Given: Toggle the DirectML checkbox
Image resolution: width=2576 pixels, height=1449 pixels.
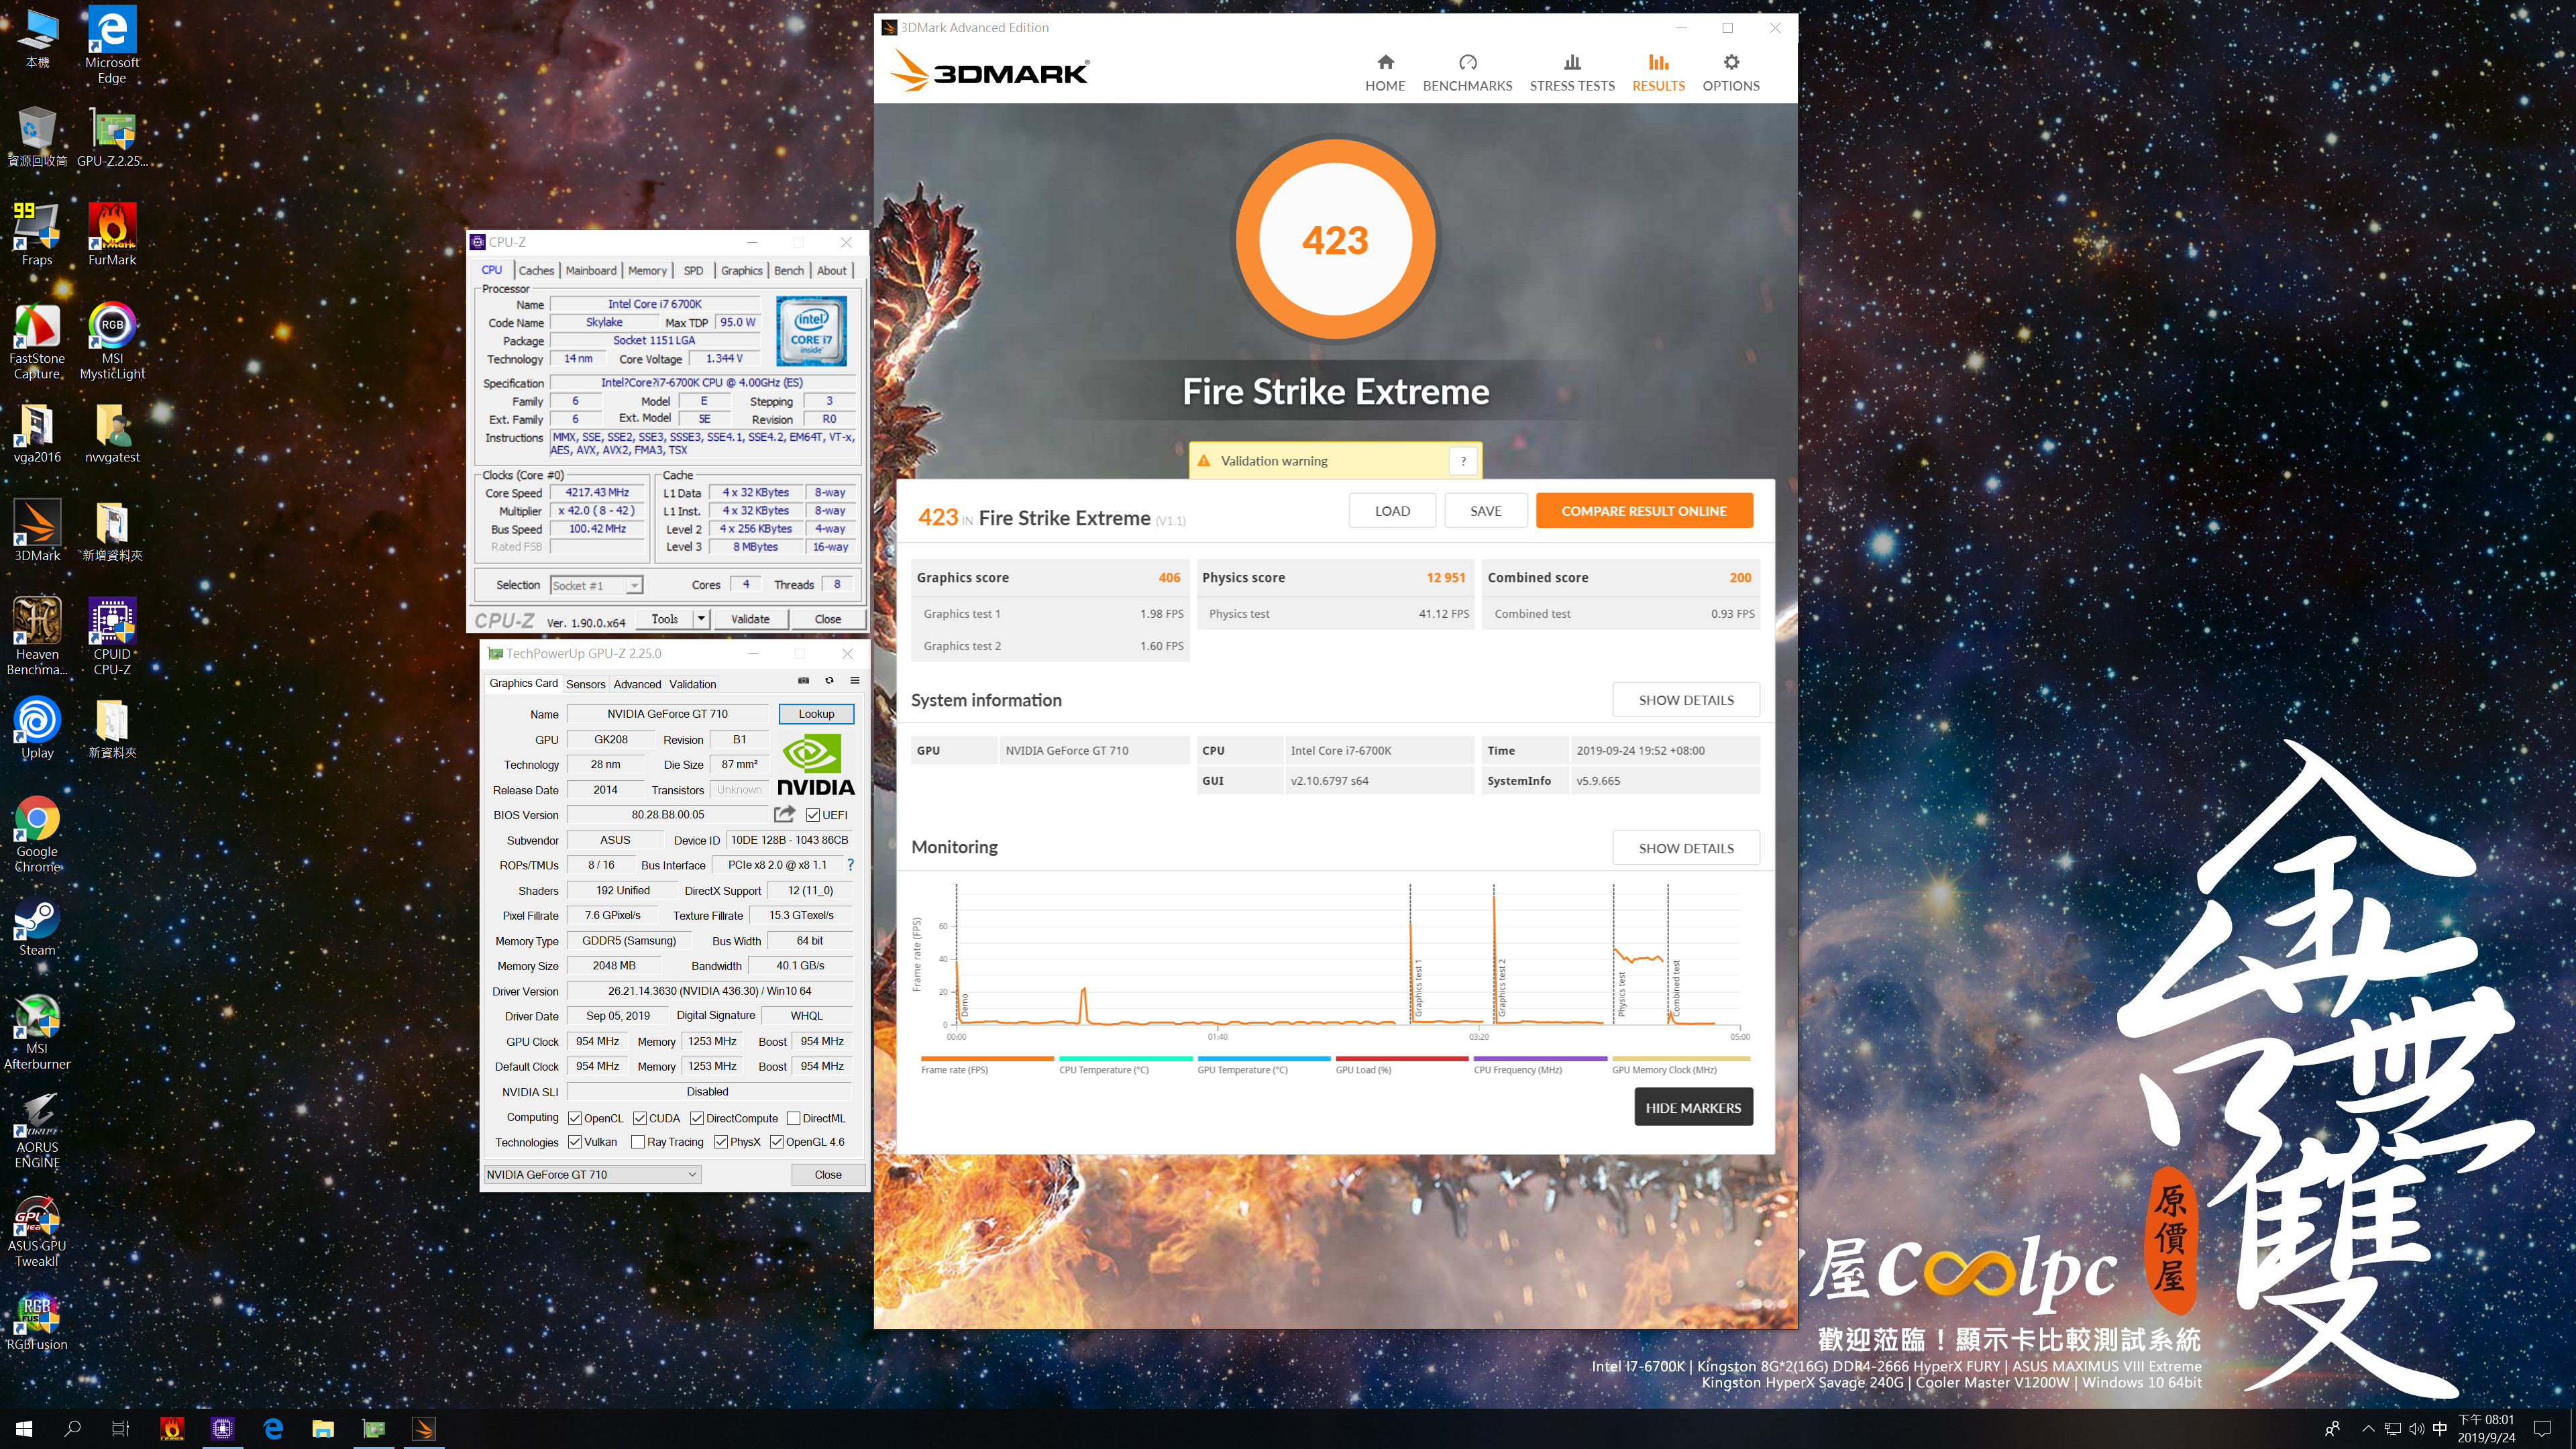Looking at the screenshot, I should tap(793, 1118).
